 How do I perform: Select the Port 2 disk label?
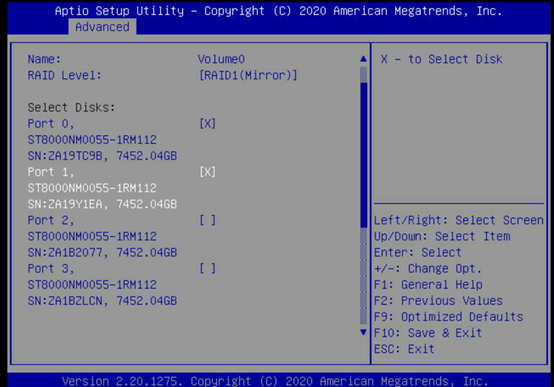click(51, 221)
